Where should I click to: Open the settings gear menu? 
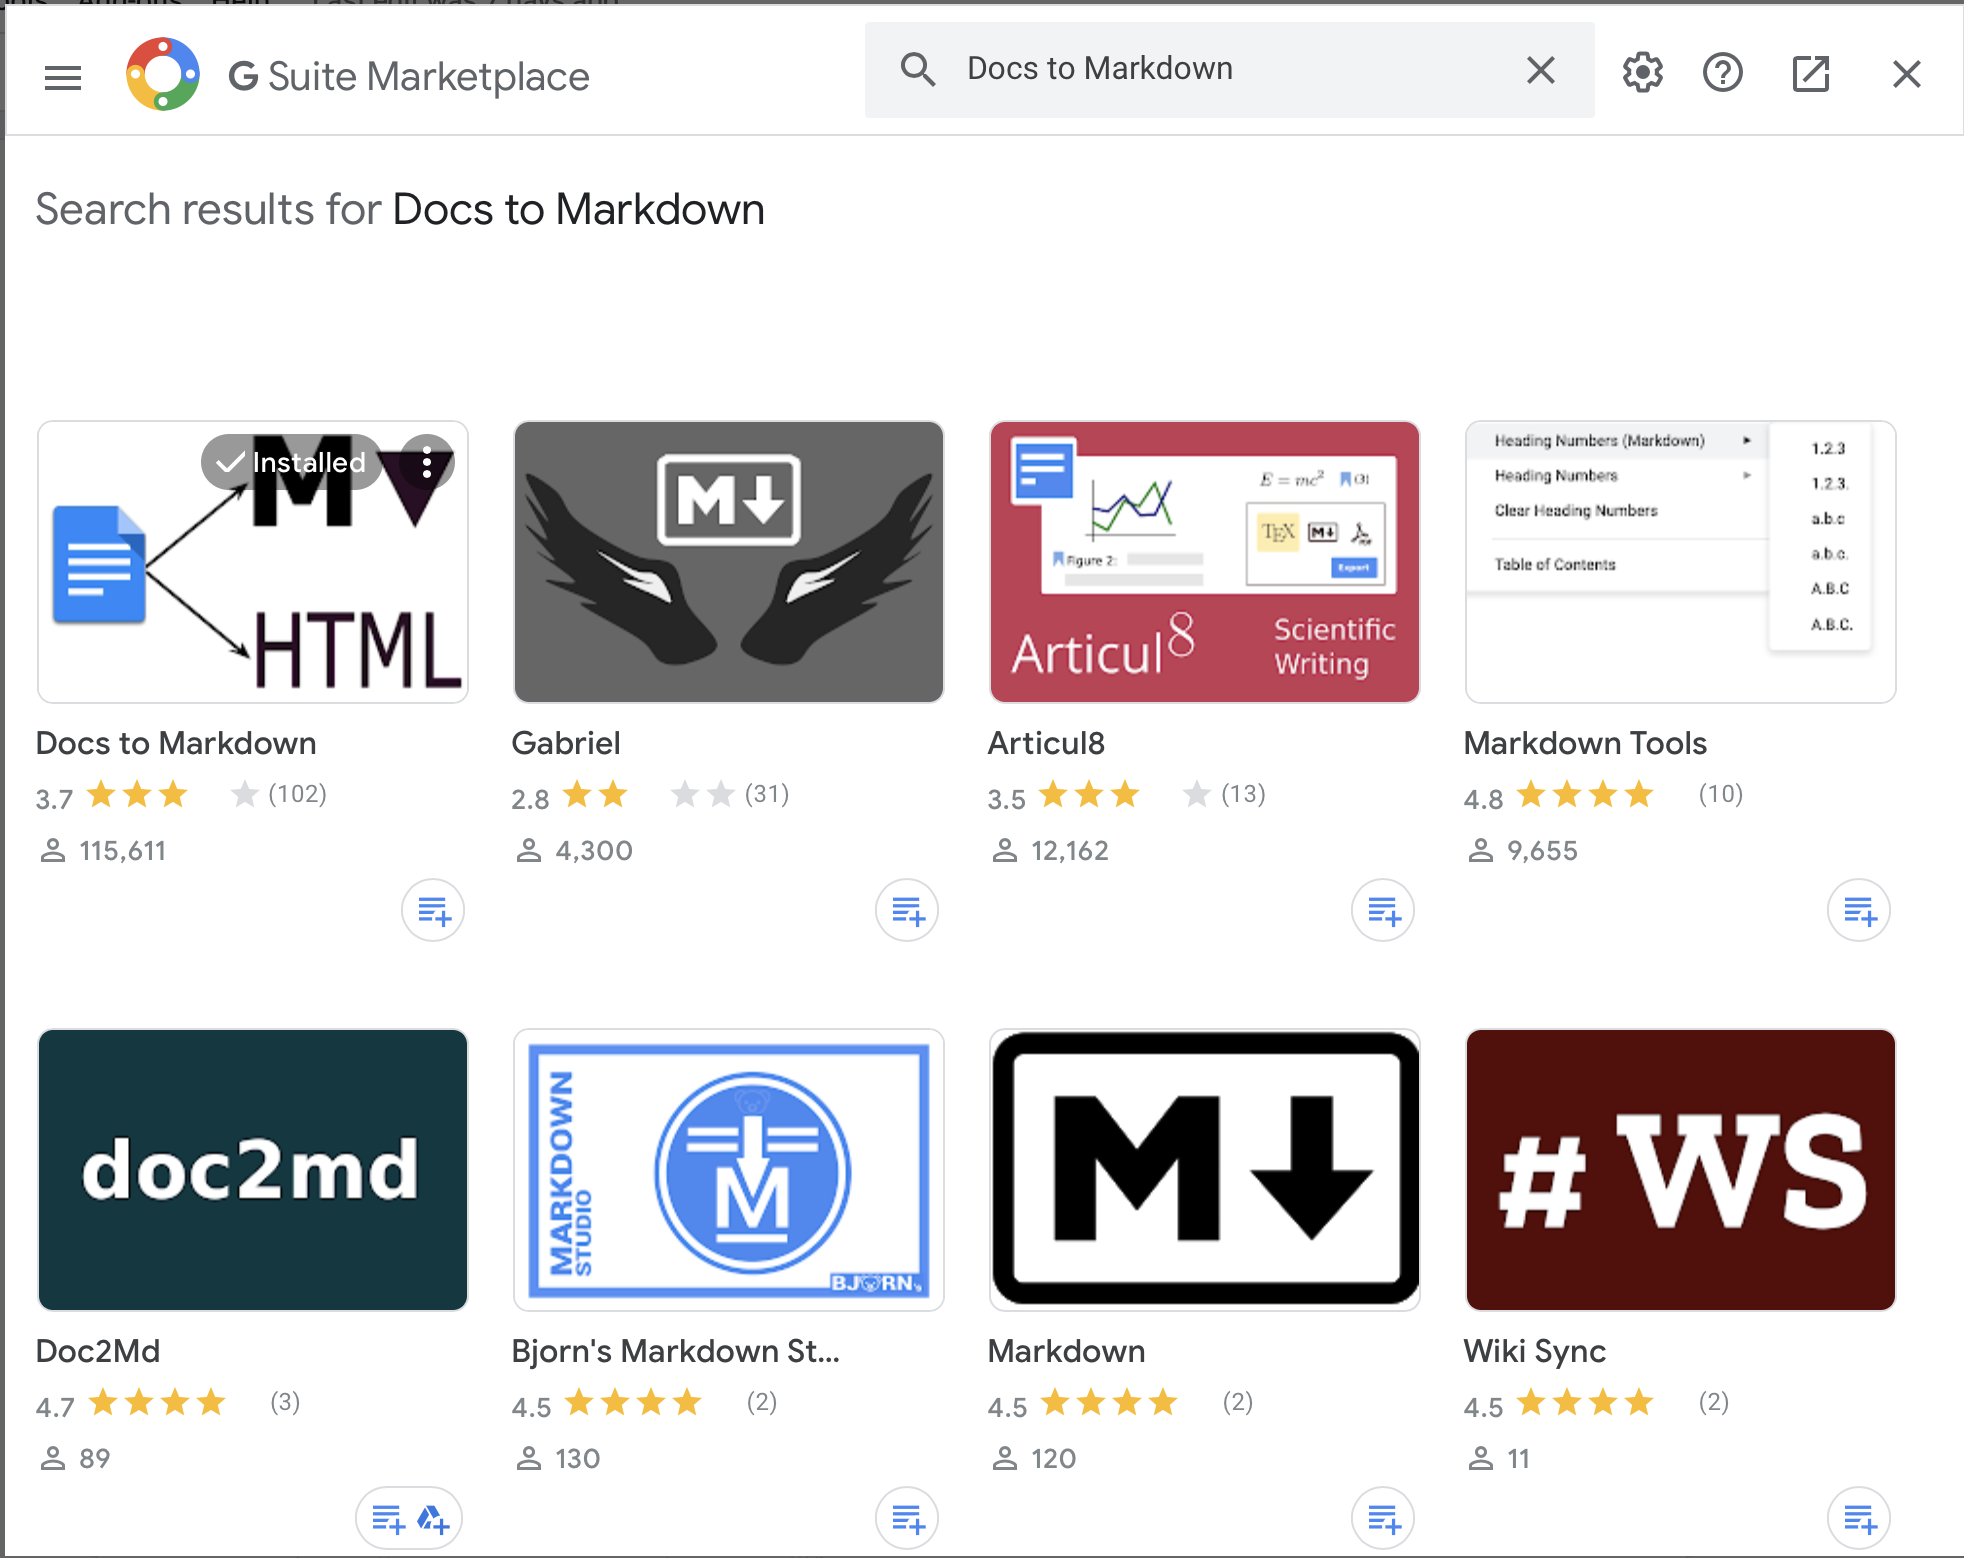pyautogui.click(x=1642, y=73)
